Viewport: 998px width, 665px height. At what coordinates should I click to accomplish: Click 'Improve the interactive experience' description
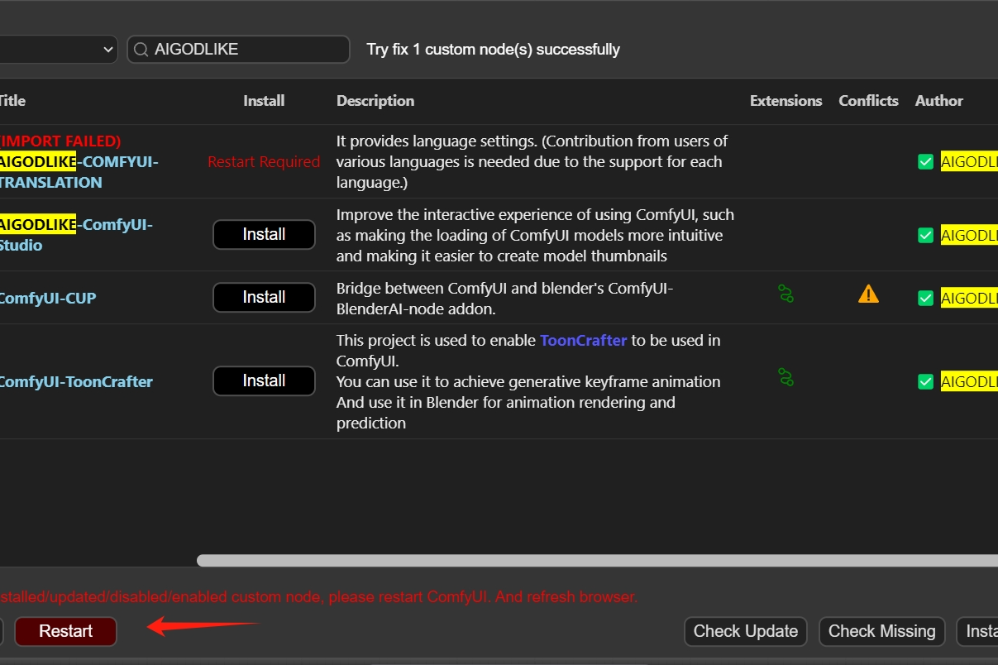535,235
